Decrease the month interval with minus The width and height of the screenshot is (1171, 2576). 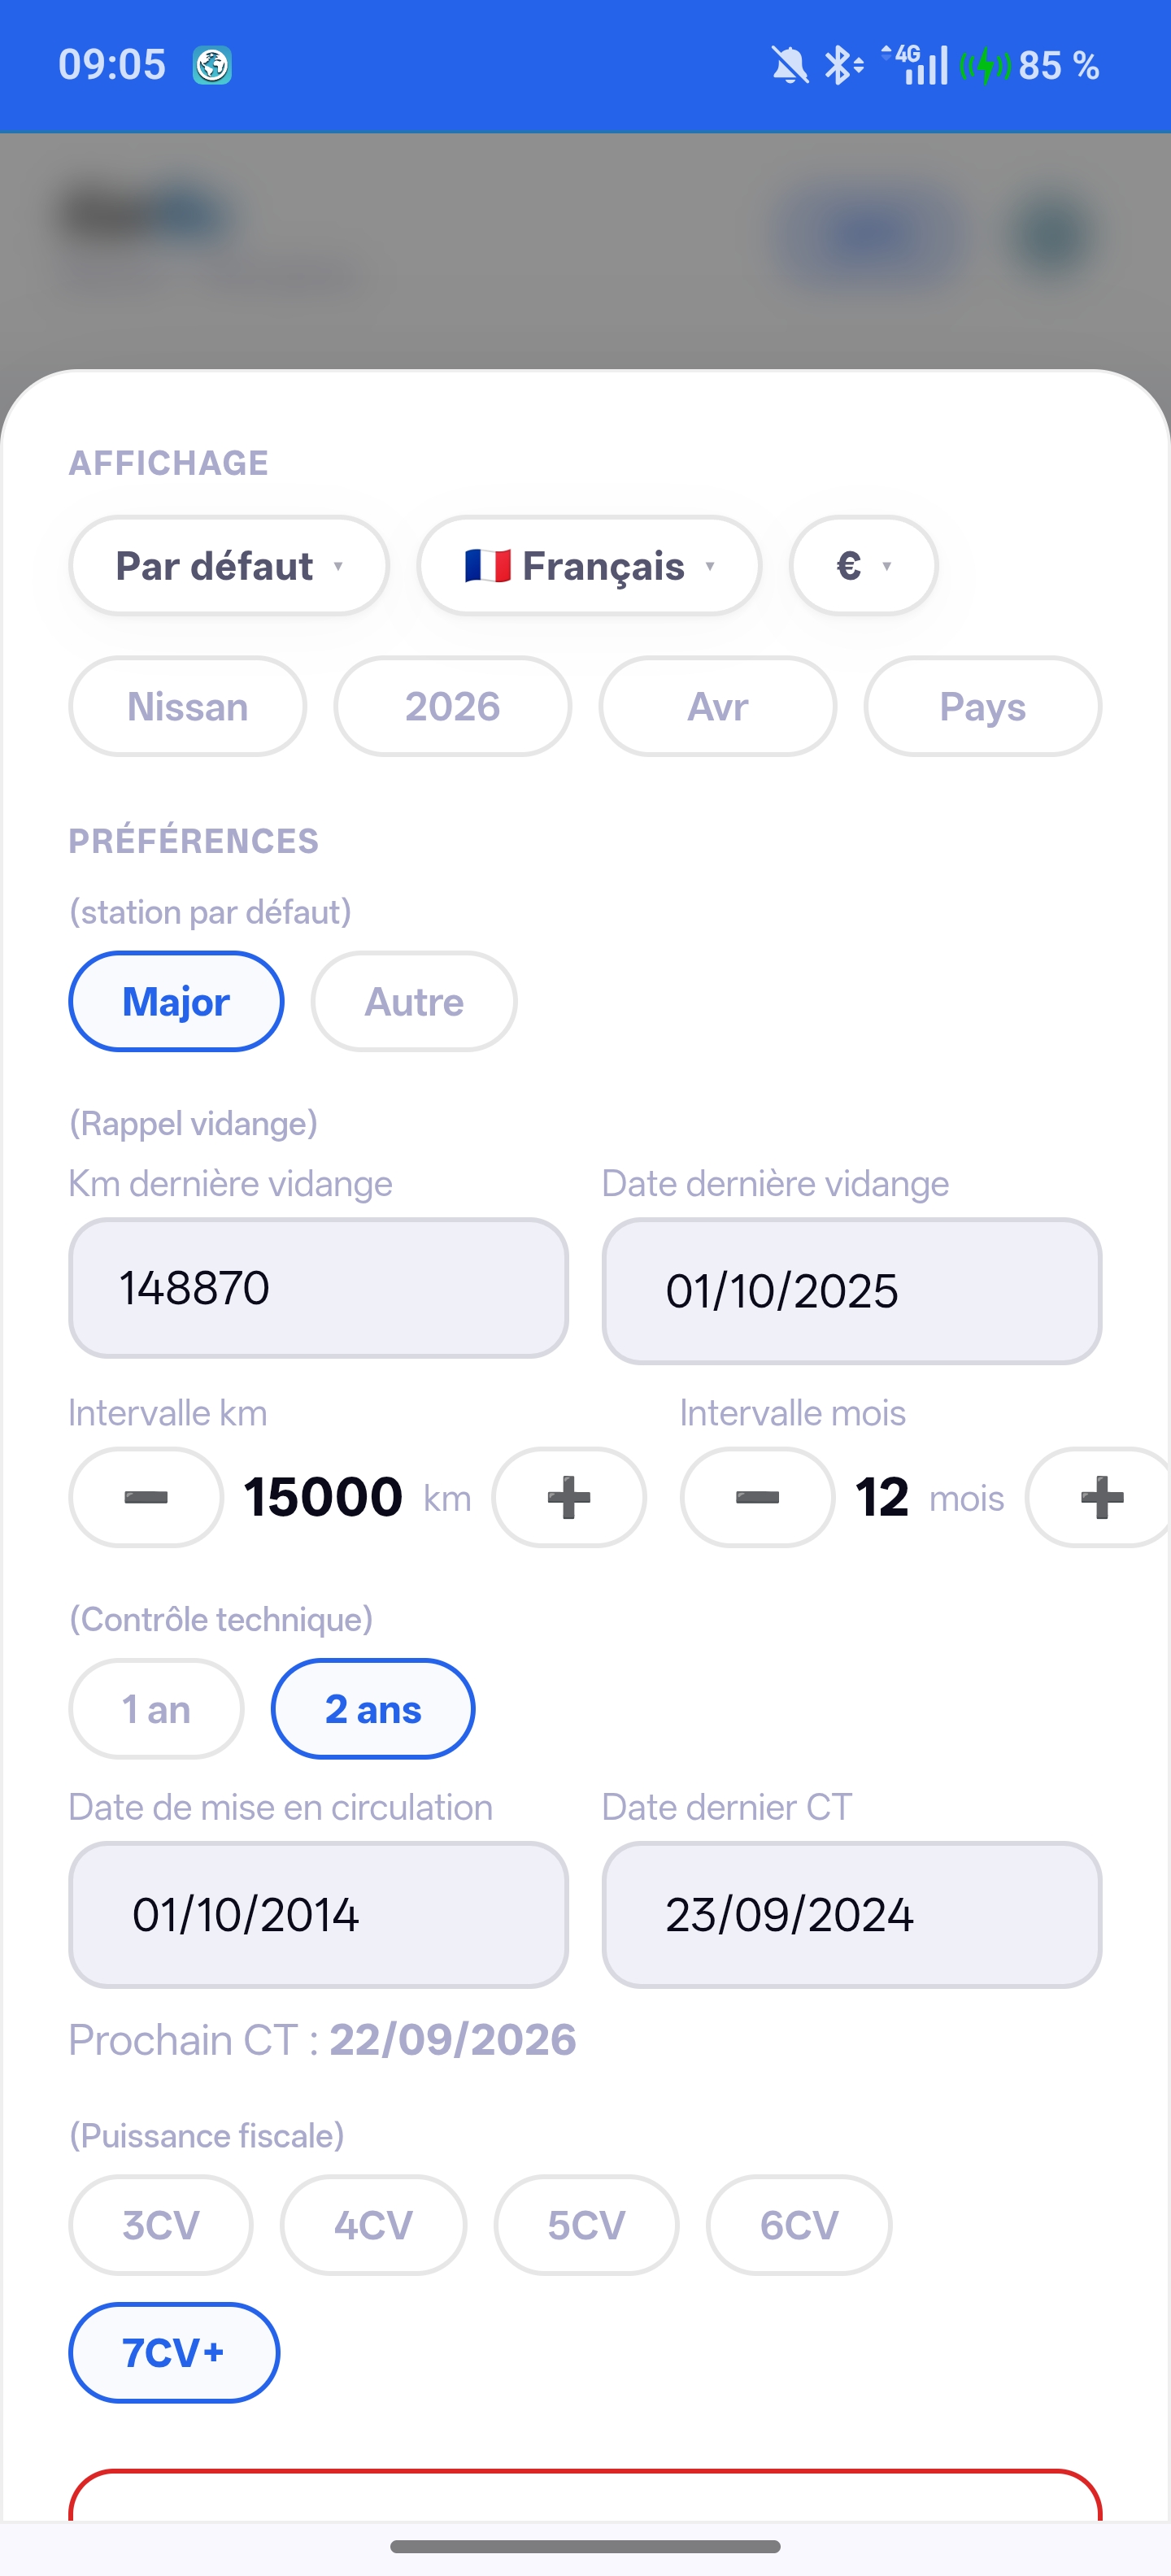[x=757, y=1497]
